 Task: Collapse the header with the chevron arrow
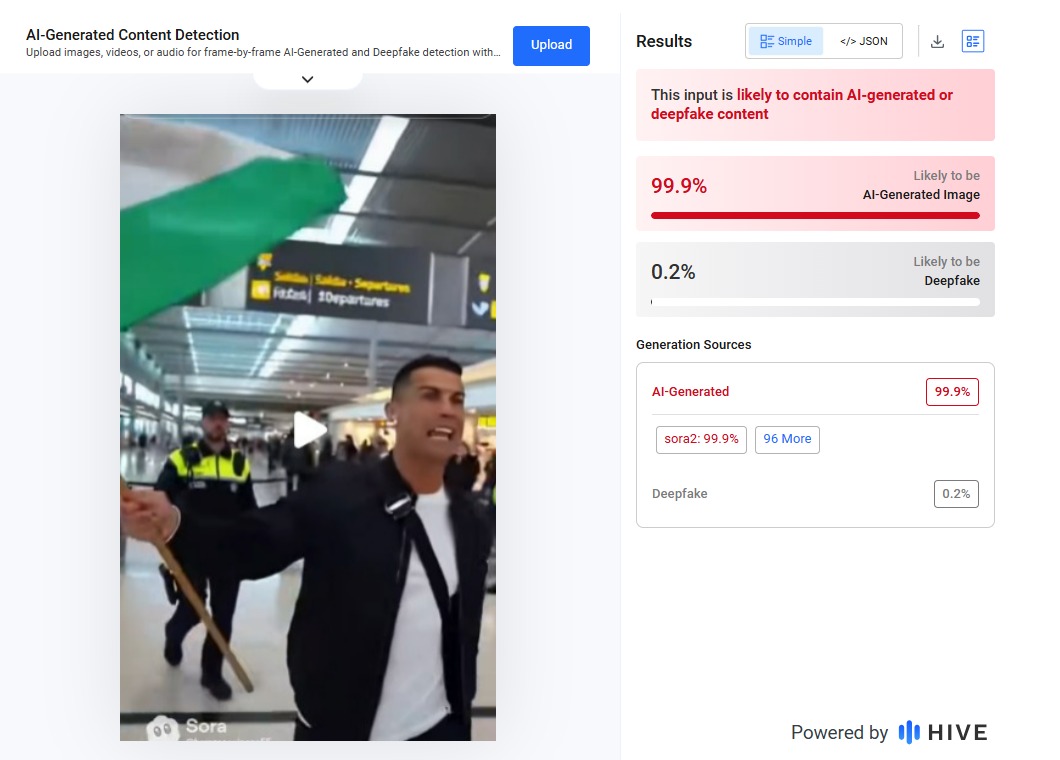tap(307, 79)
